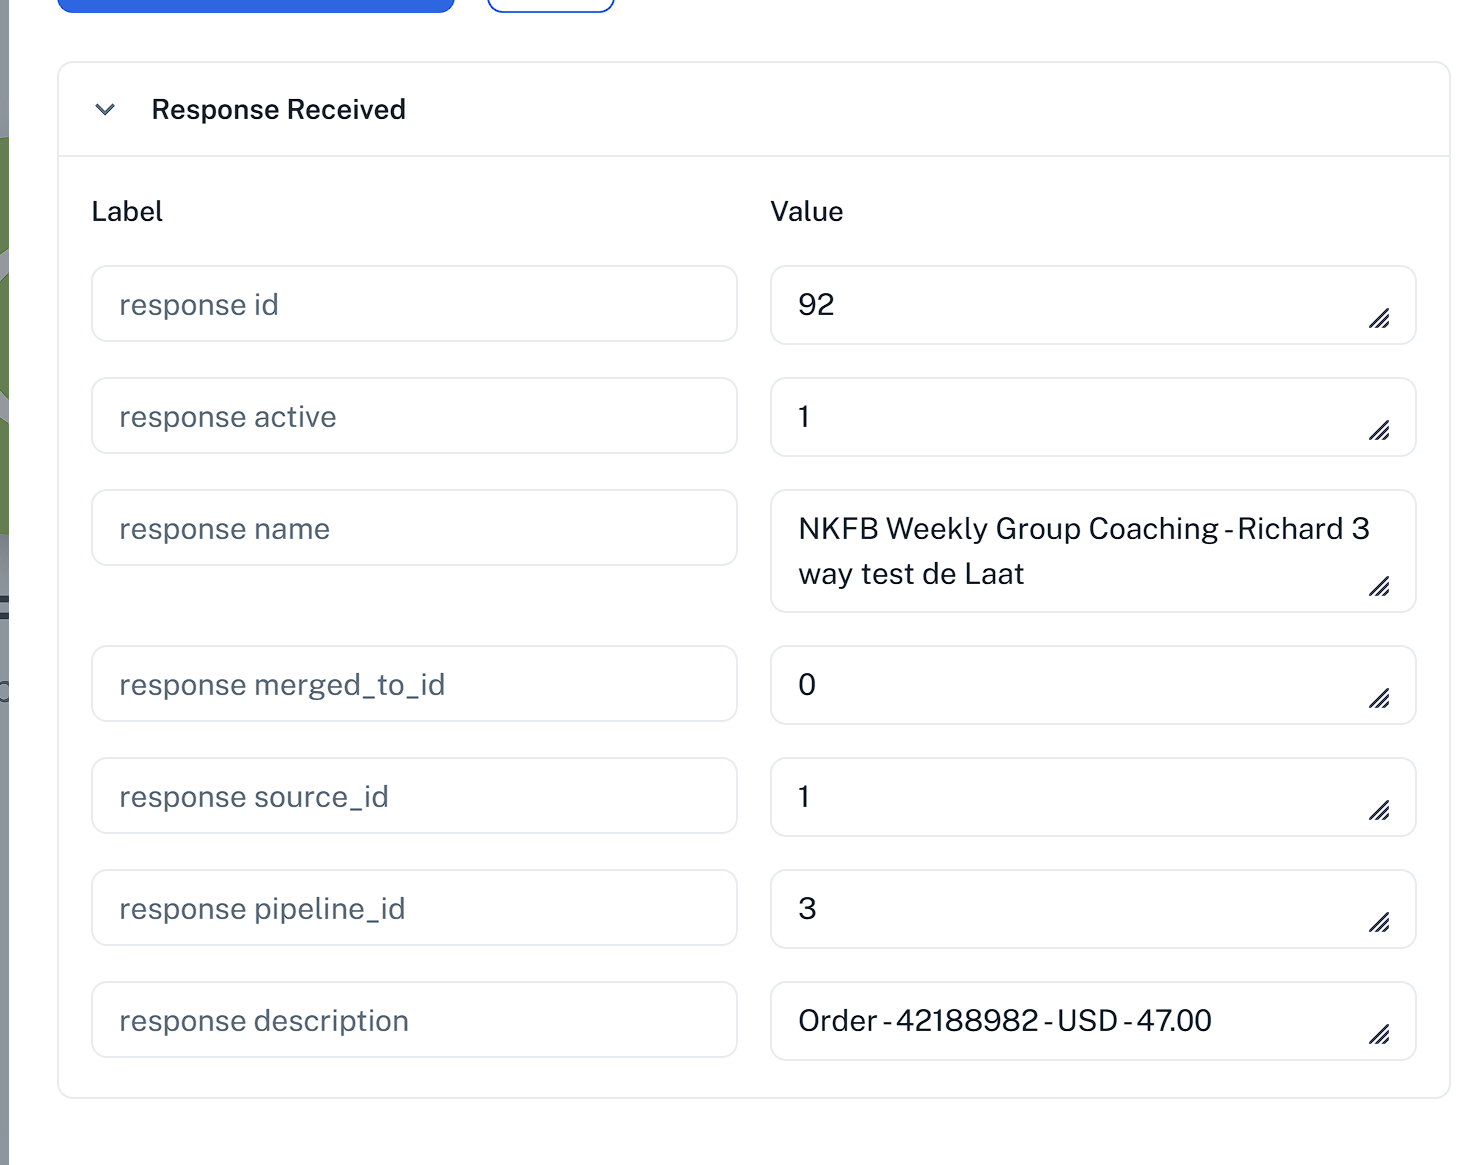Click the response pipeline_id label field
This screenshot has height=1165, width=1467.
click(414, 908)
